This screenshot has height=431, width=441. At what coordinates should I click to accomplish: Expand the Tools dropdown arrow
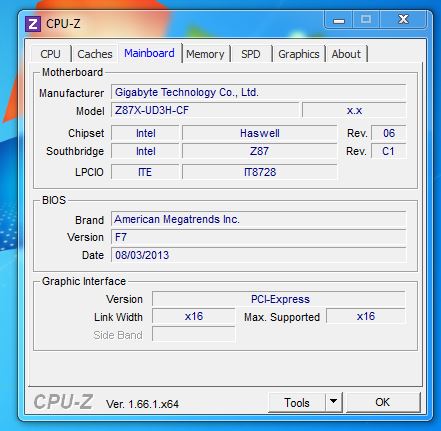[x=333, y=402]
